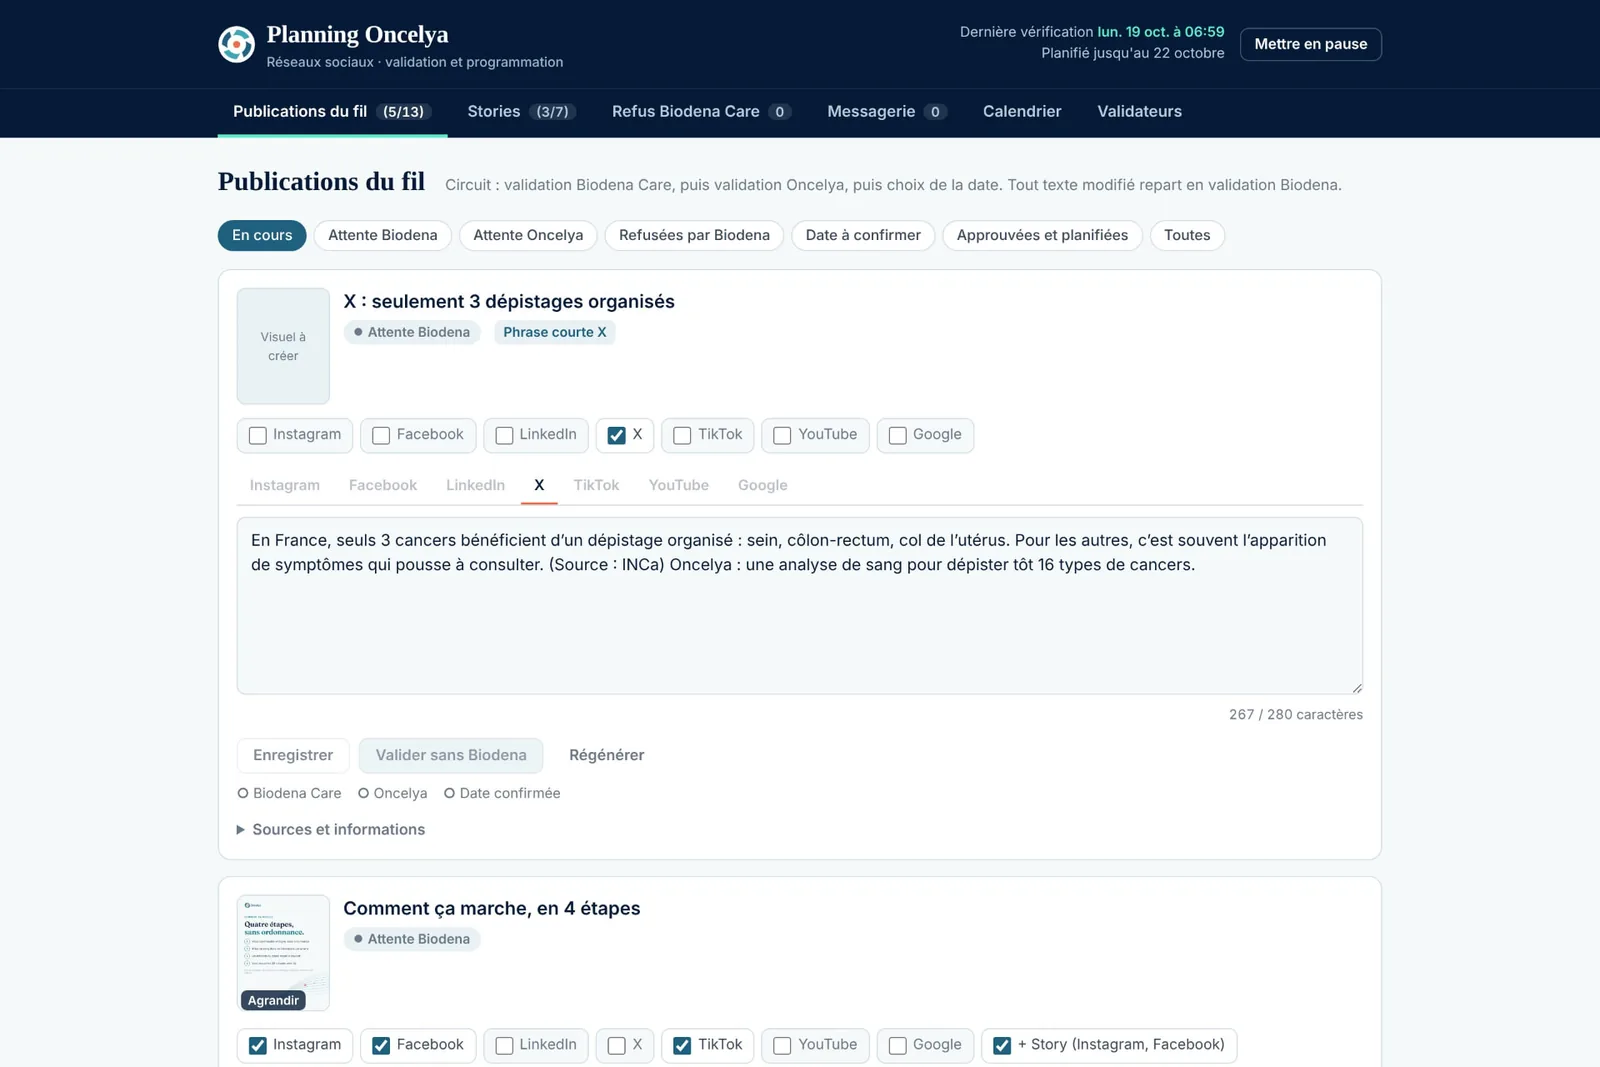Viewport: 1600px width, 1067px height.
Task: Filter by Date à confirmer
Action: pos(863,235)
